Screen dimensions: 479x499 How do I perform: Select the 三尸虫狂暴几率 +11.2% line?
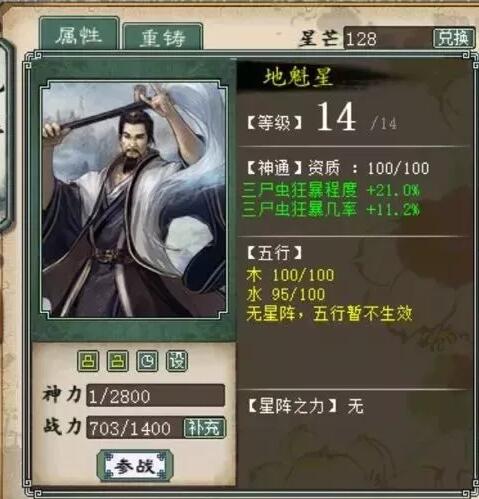331,209
